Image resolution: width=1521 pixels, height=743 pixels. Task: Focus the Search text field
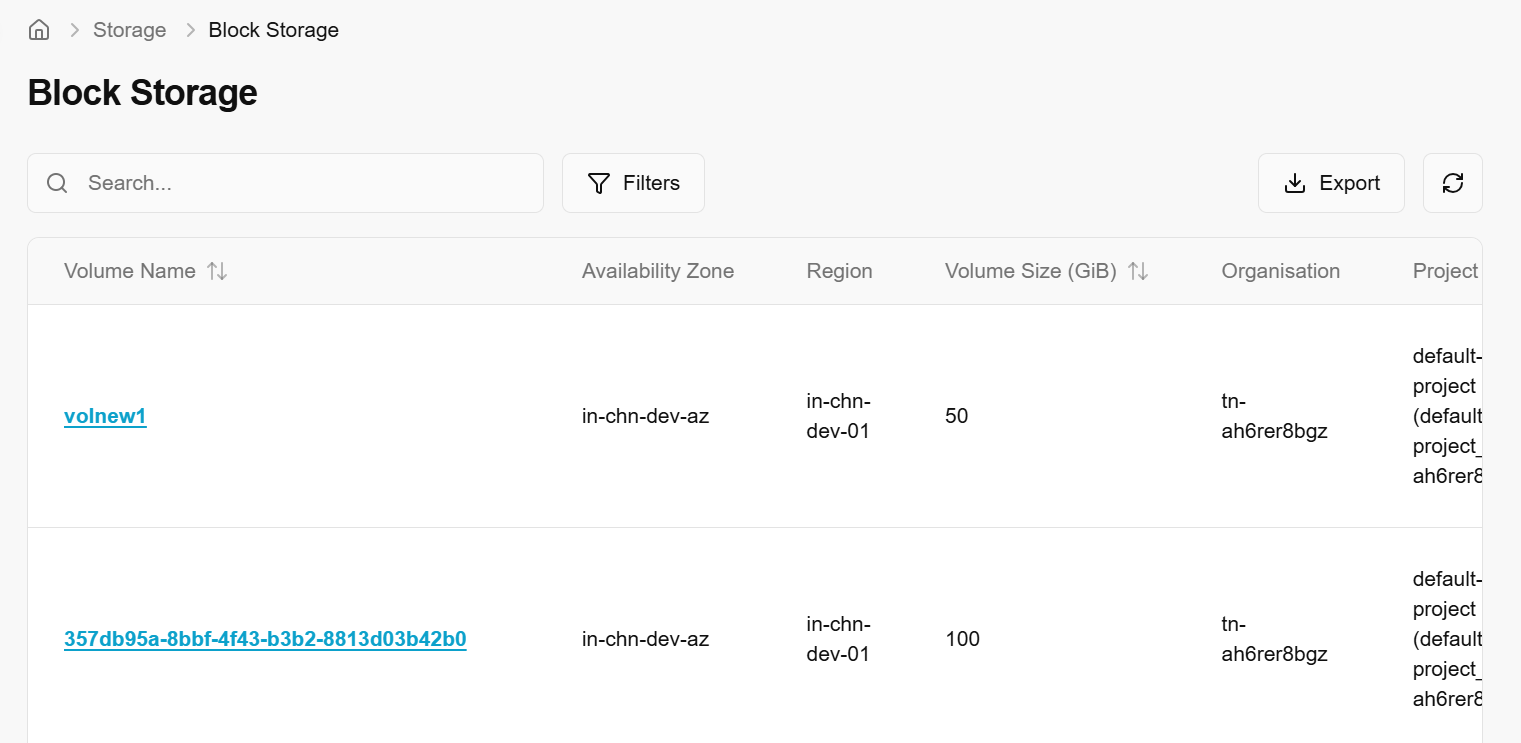[300, 183]
